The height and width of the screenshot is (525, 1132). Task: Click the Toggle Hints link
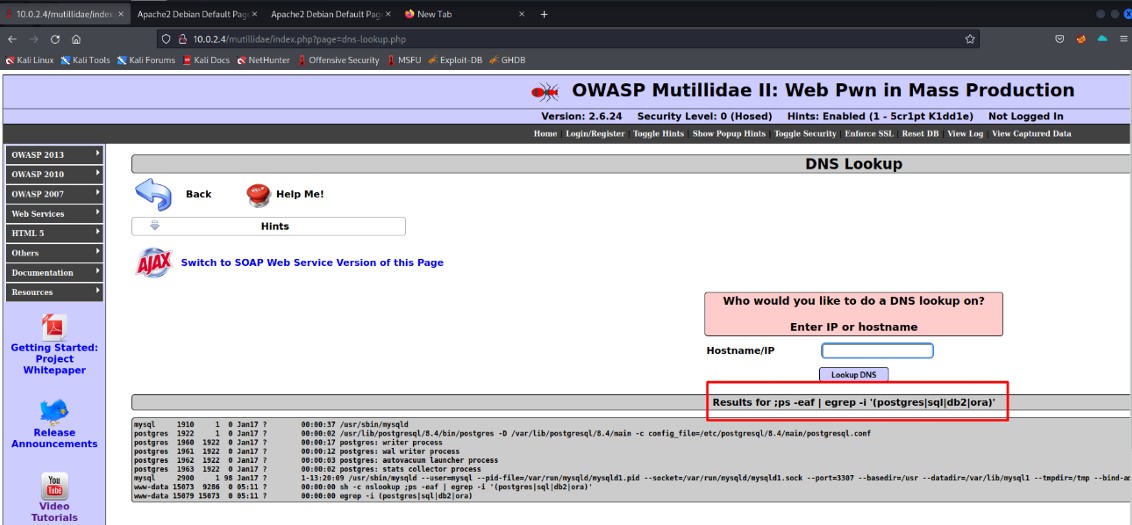658,134
